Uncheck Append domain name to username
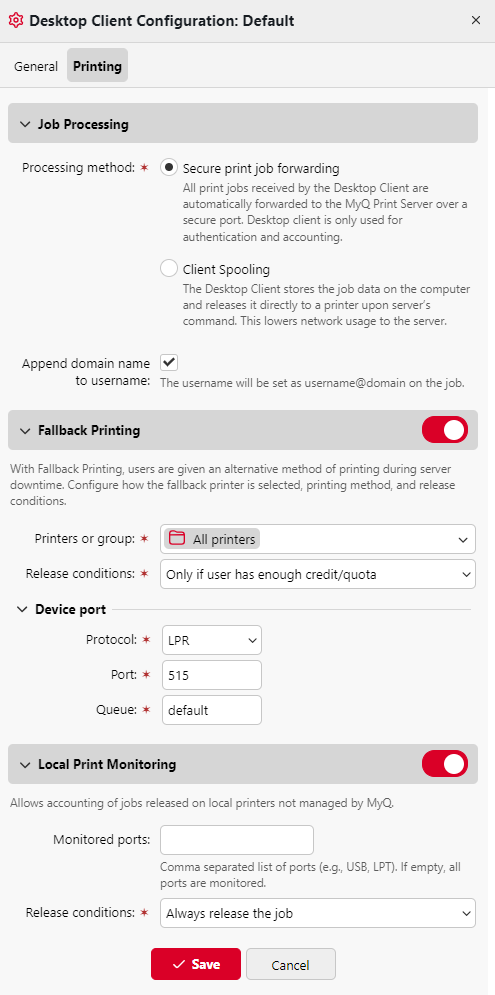This screenshot has width=495, height=995. (x=169, y=362)
